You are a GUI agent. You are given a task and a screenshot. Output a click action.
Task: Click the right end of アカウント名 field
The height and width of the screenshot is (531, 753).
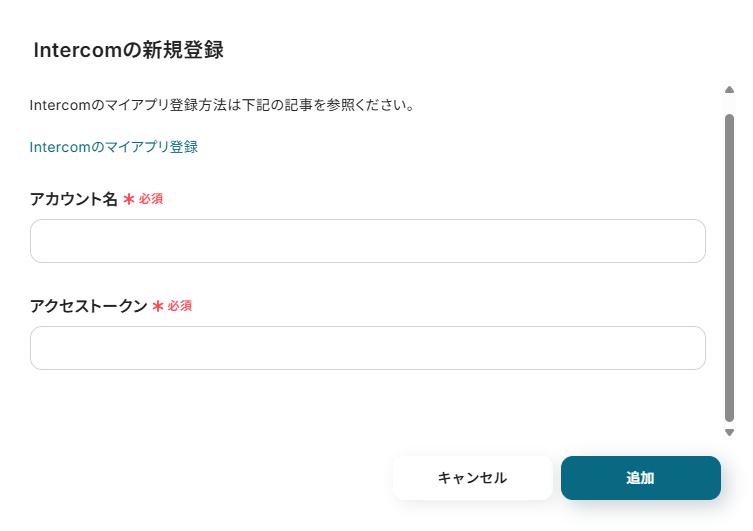pos(690,241)
